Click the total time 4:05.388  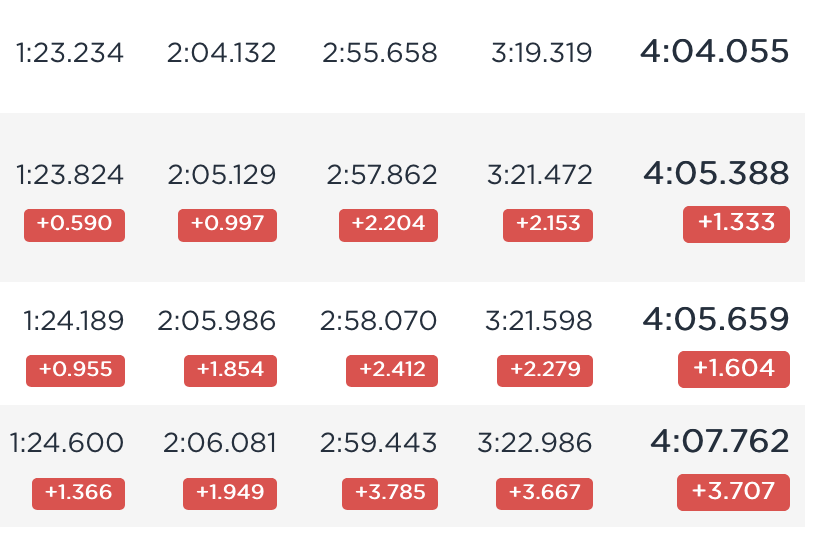pos(716,173)
